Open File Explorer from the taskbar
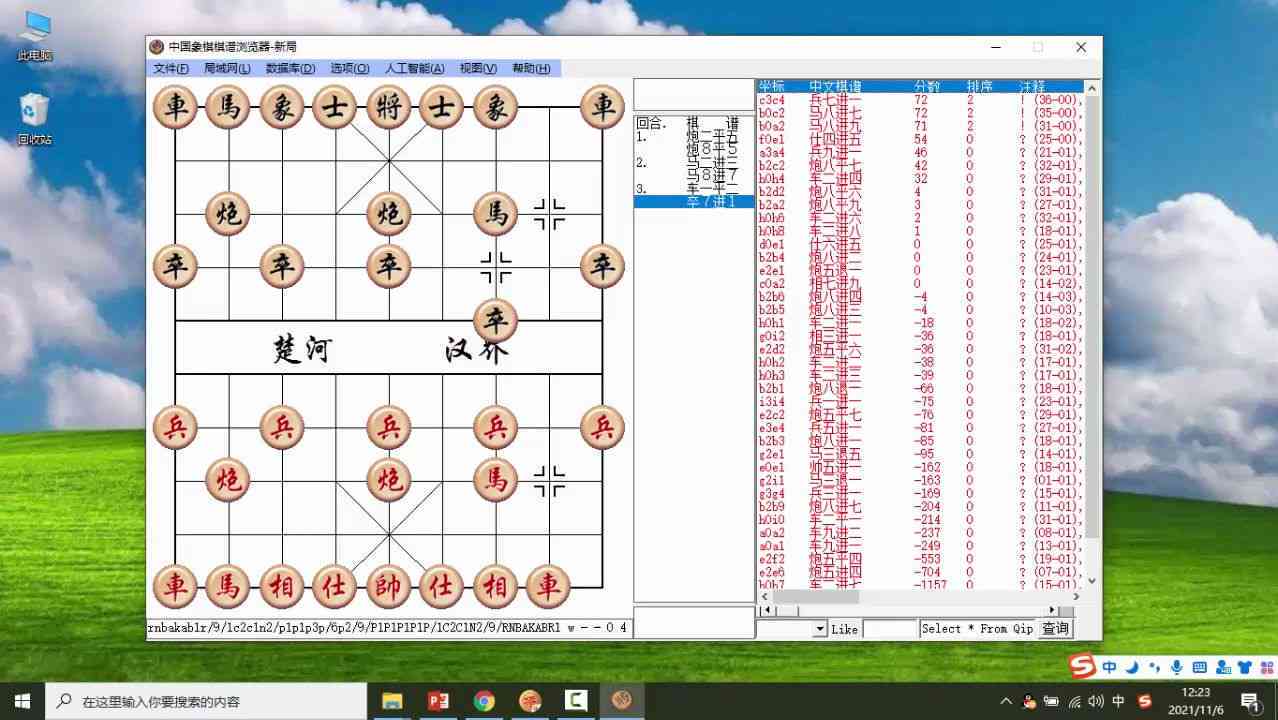Screen dimensions: 1278x720 (392, 701)
